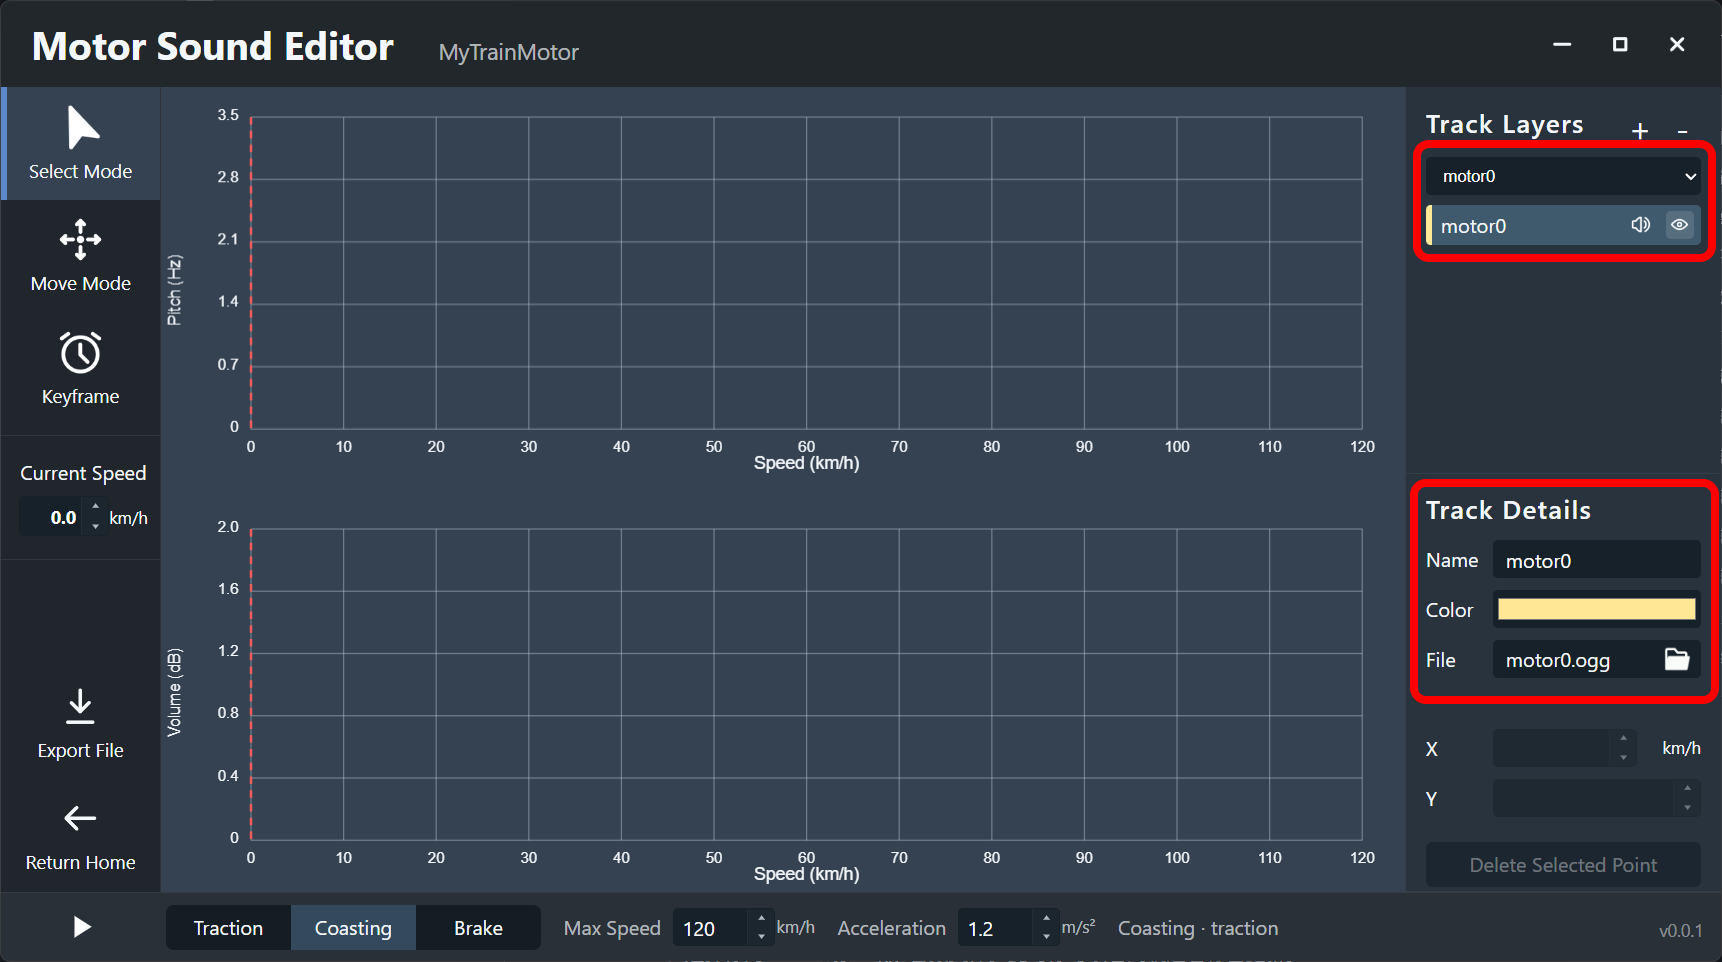Screen dimensions: 1722x962
Task: Hide motor0 track using eye icon
Action: tap(1680, 225)
